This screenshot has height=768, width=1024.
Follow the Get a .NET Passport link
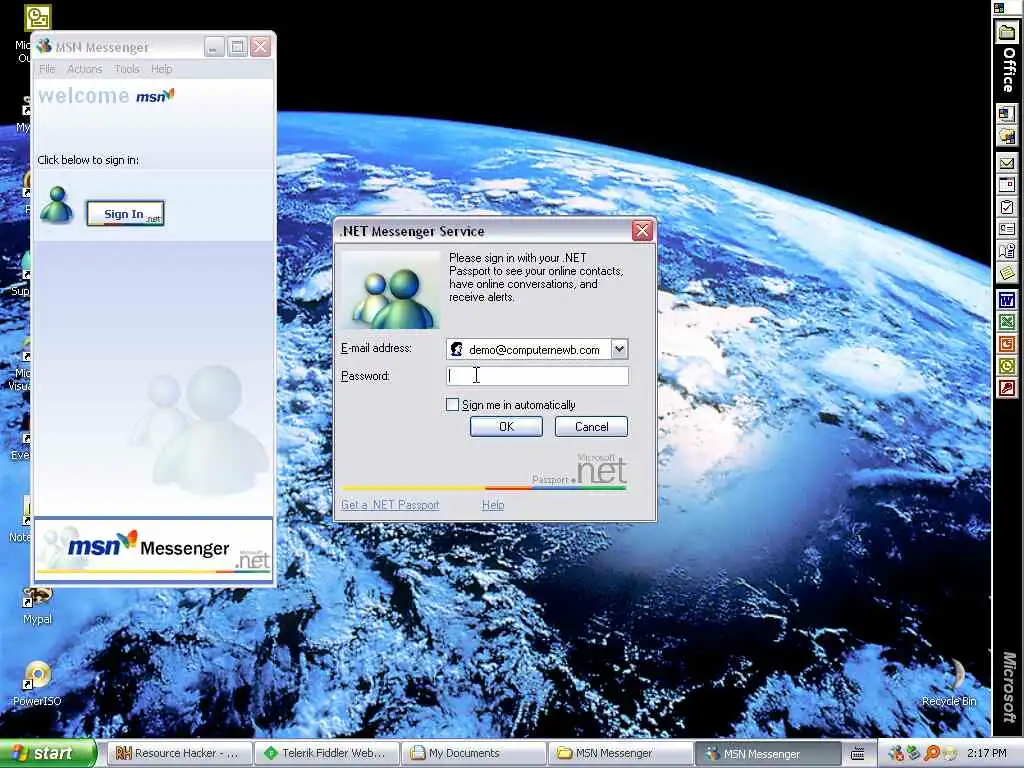390,505
